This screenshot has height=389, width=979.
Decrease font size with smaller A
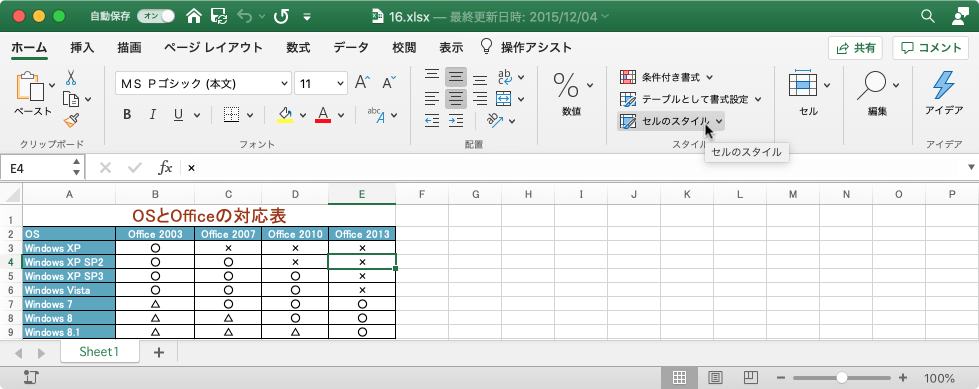click(x=389, y=82)
